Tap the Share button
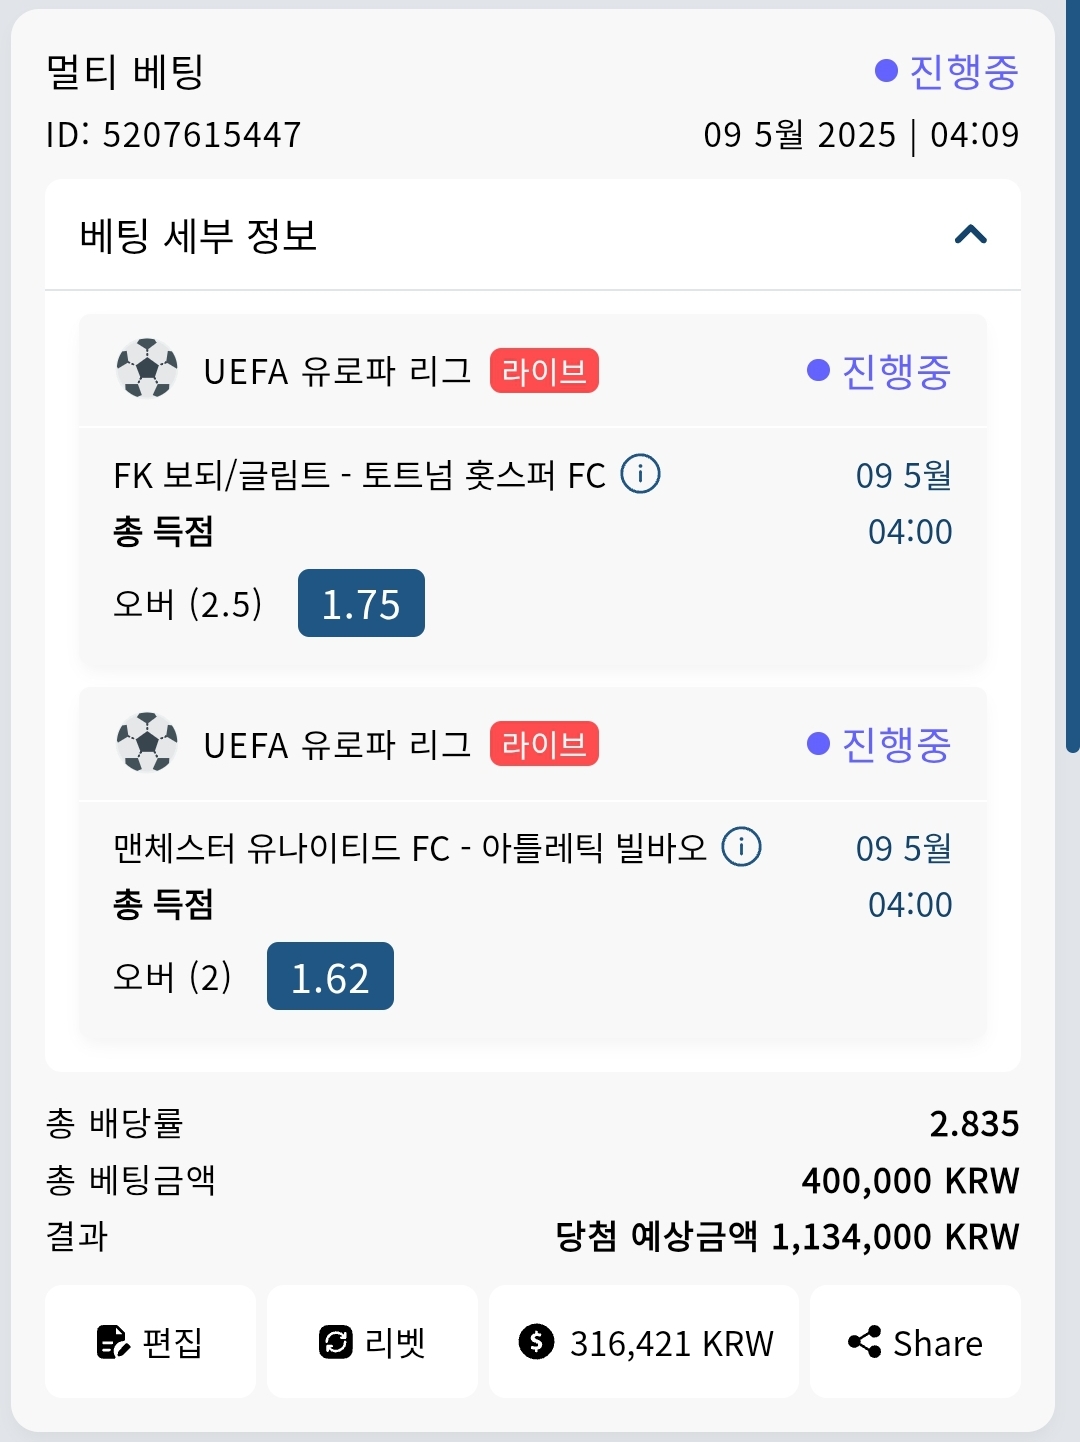 [915, 1342]
